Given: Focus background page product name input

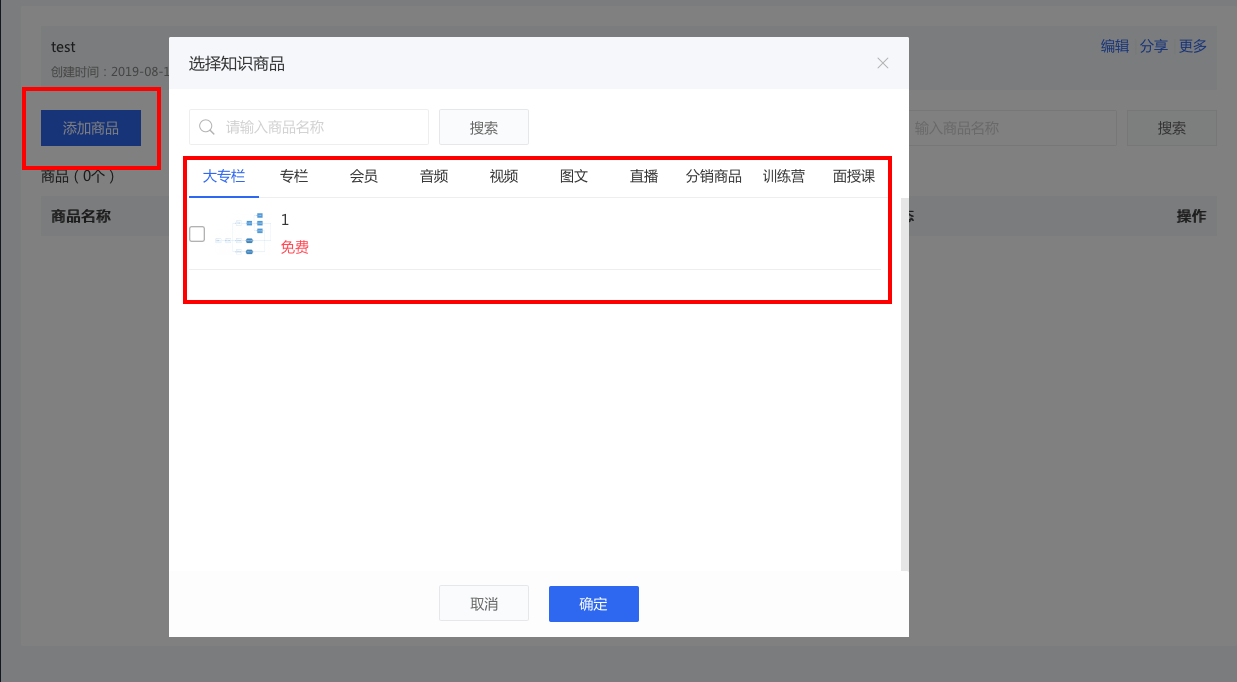Looking at the screenshot, I should point(1012,128).
